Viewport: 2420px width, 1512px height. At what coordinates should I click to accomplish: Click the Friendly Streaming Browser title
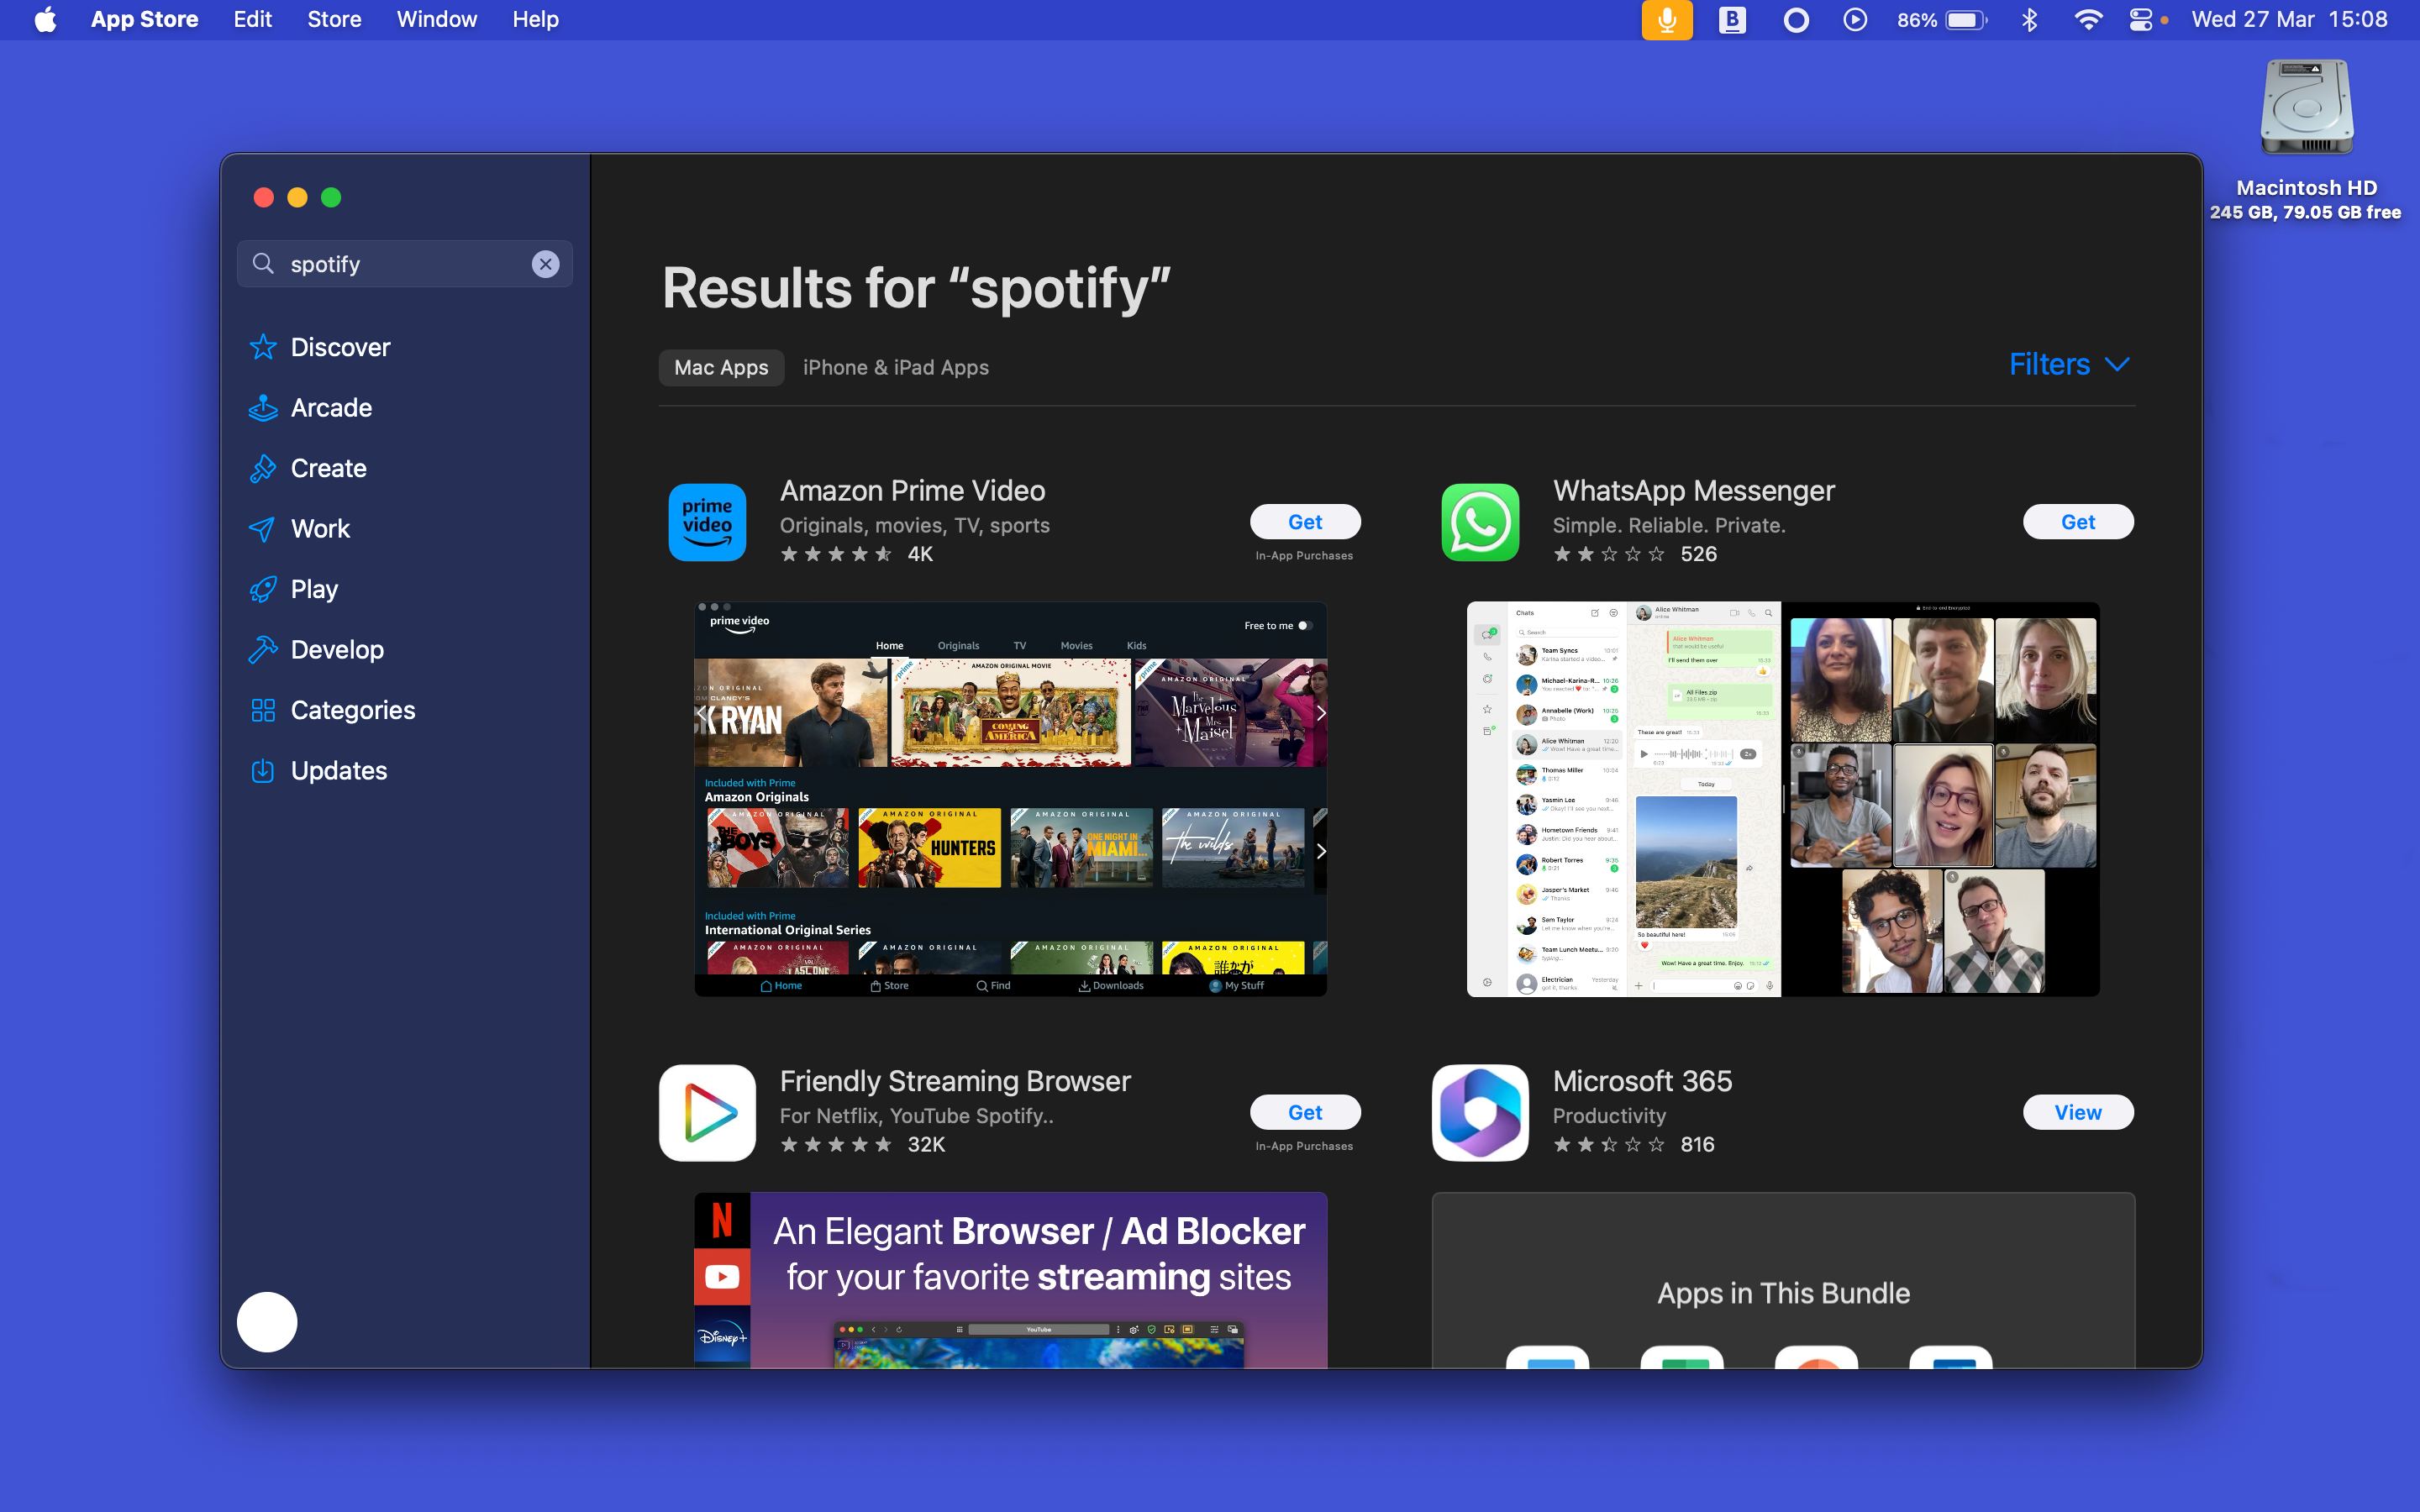(x=955, y=1080)
